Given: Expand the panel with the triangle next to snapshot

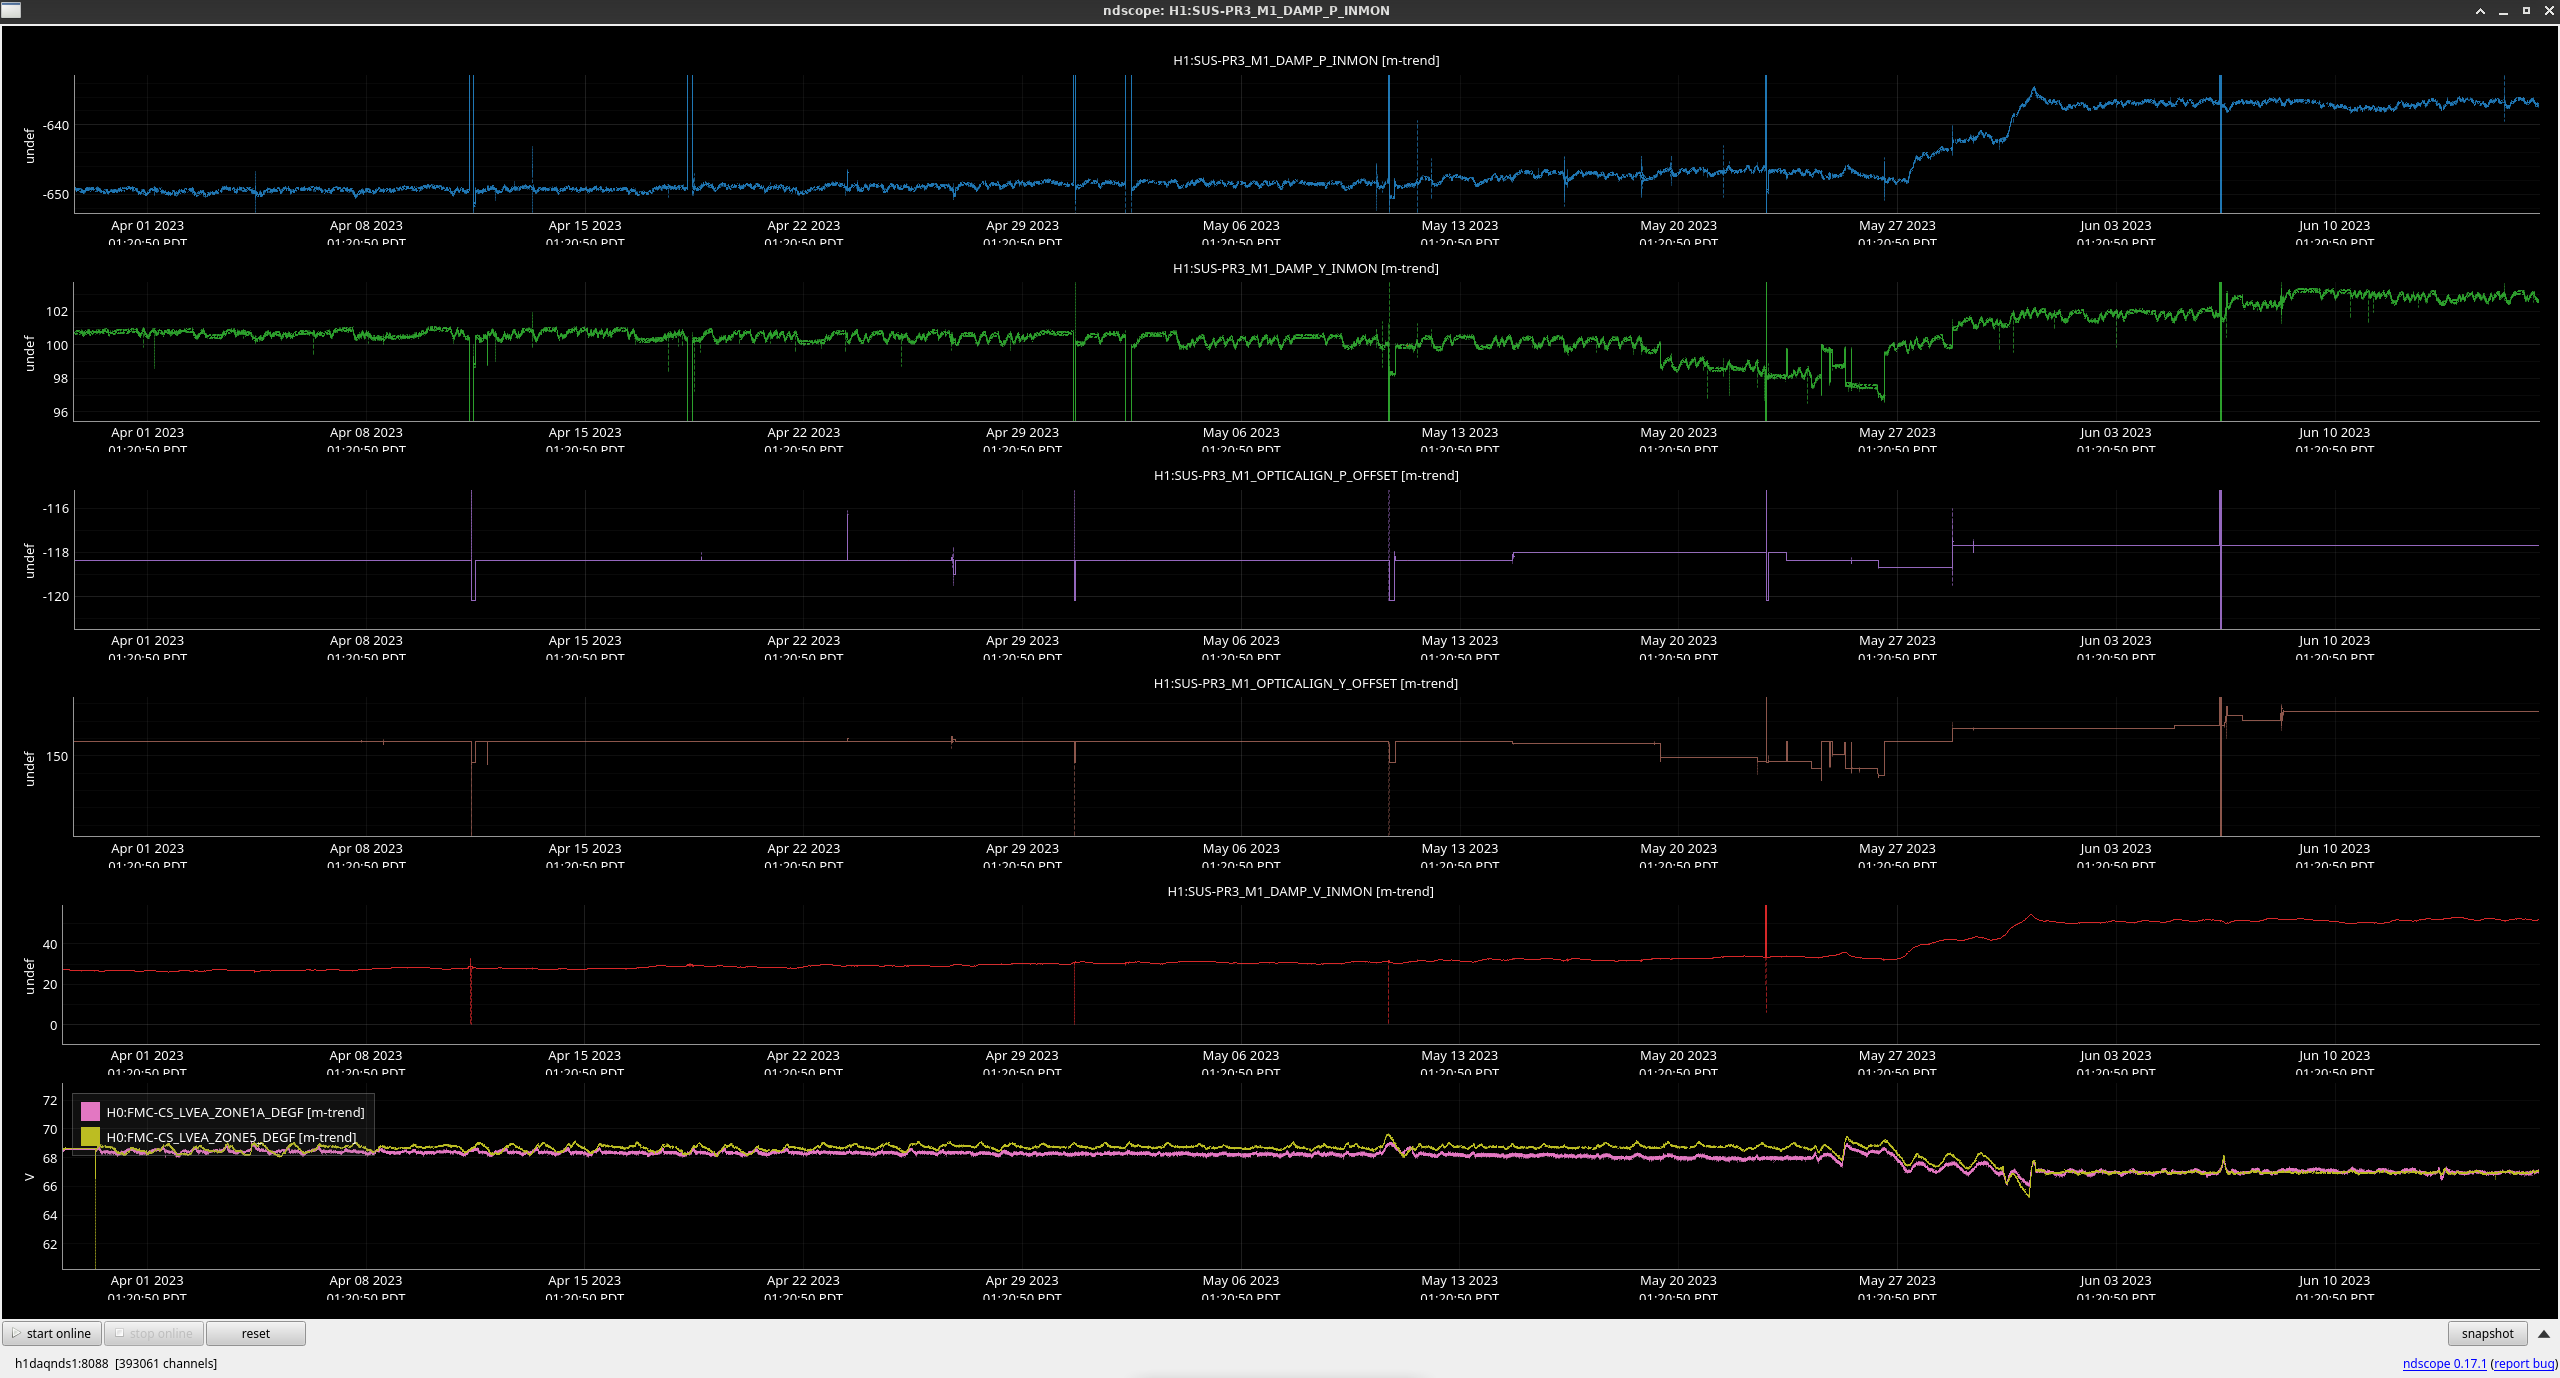Looking at the screenshot, I should tap(2543, 1334).
